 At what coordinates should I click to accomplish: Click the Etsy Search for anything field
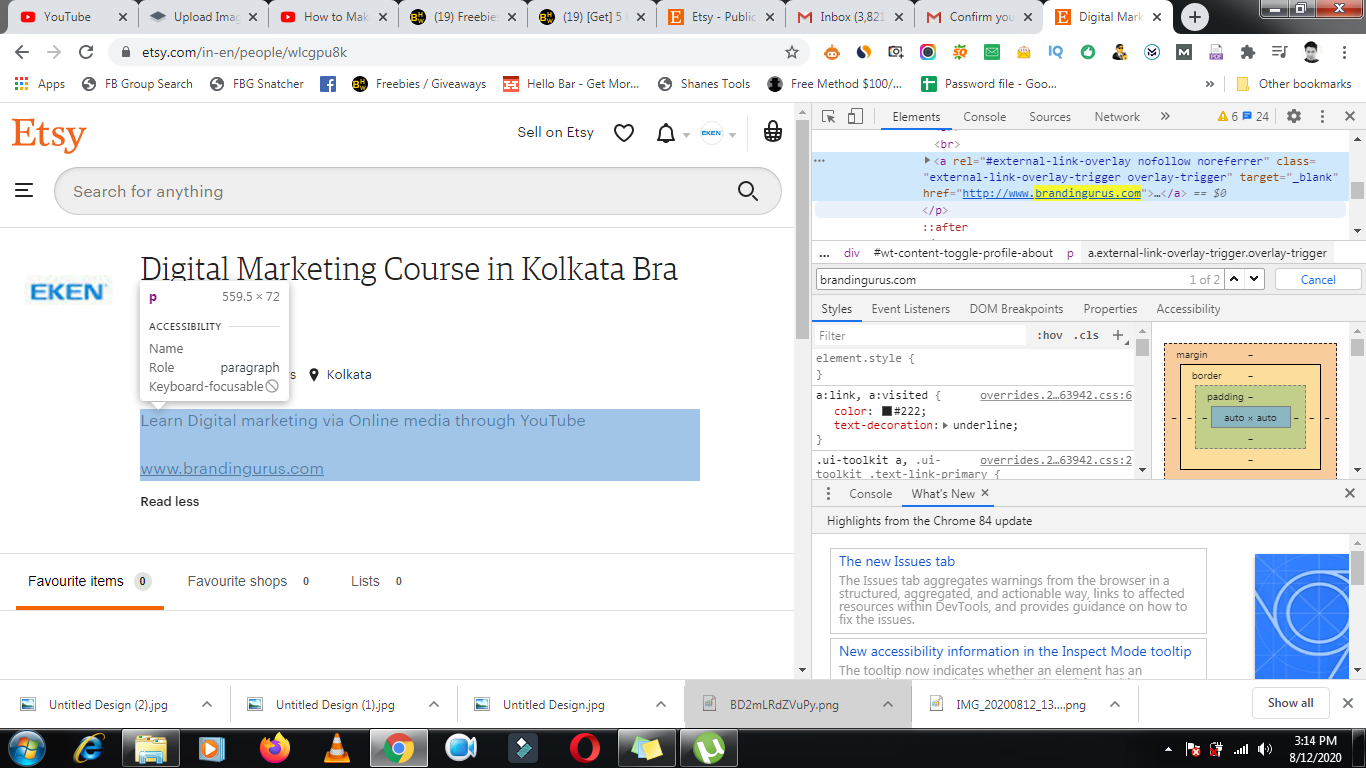click(x=418, y=191)
